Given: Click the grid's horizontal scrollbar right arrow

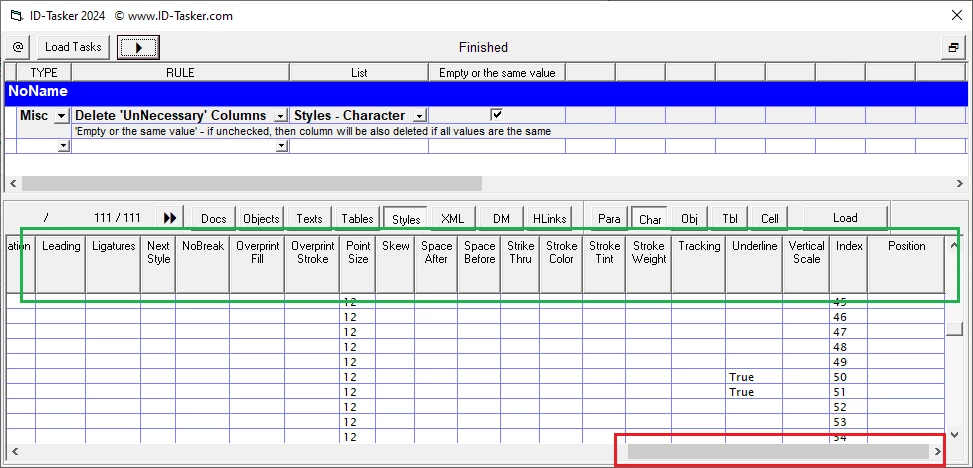Looking at the screenshot, I should point(938,451).
